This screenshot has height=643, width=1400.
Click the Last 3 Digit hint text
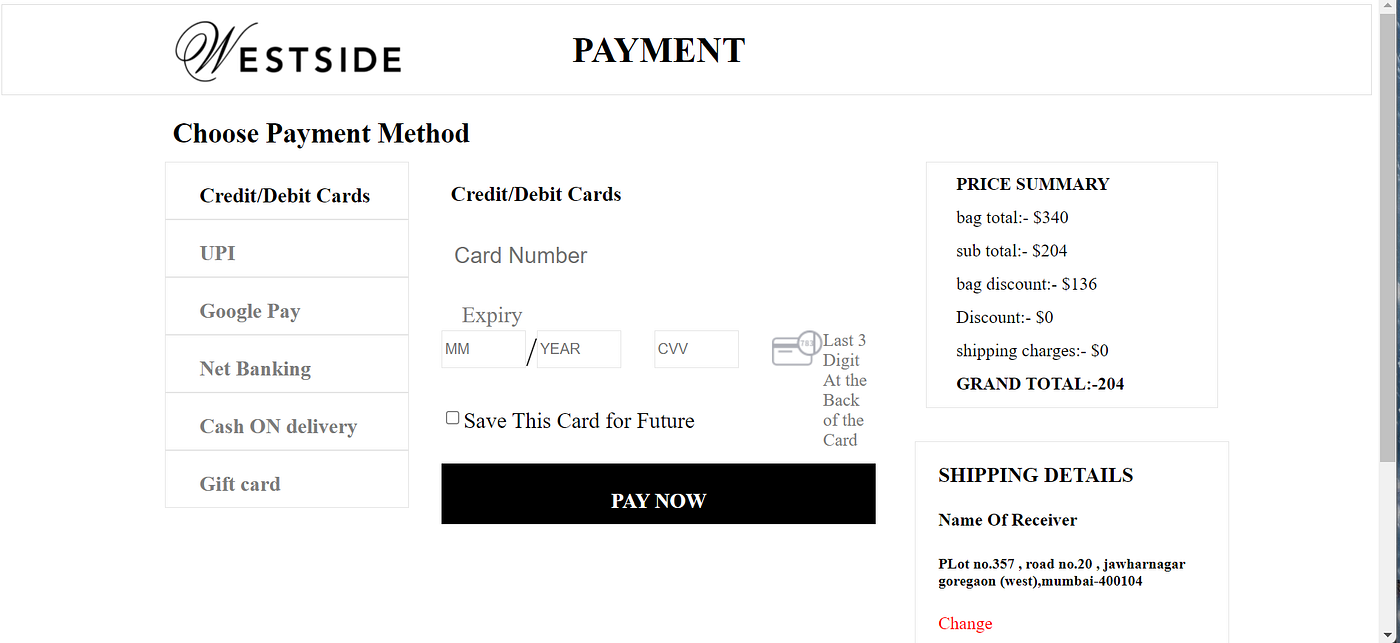tap(845, 390)
